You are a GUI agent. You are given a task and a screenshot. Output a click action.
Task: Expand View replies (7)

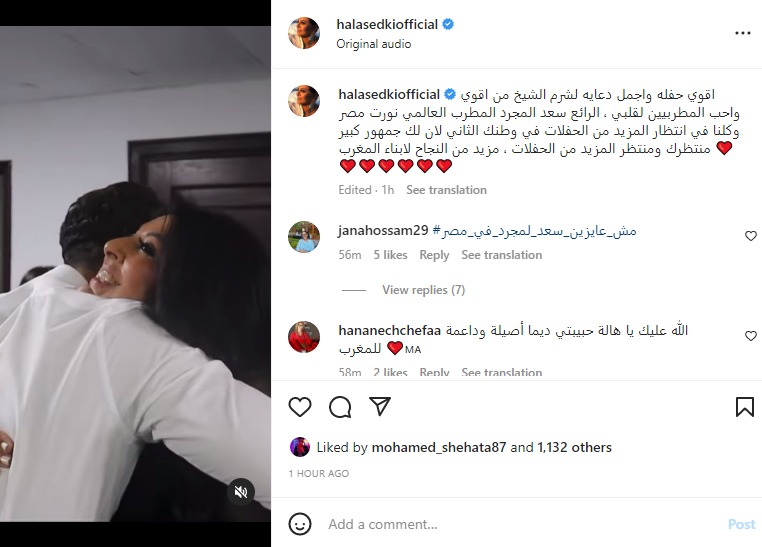coord(423,290)
